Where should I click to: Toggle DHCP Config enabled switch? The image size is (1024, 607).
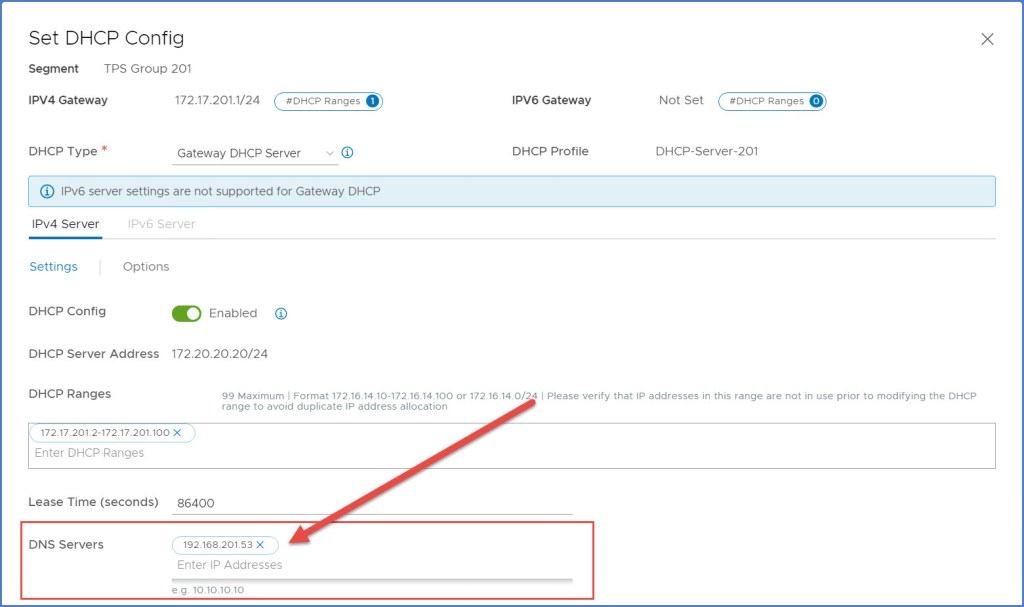tap(187, 313)
